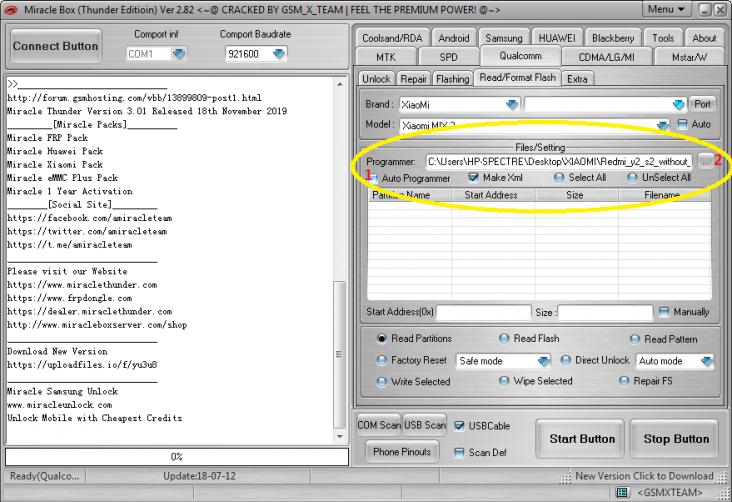Switch to the Blackberry tab
The image size is (732, 502).
[613, 38]
